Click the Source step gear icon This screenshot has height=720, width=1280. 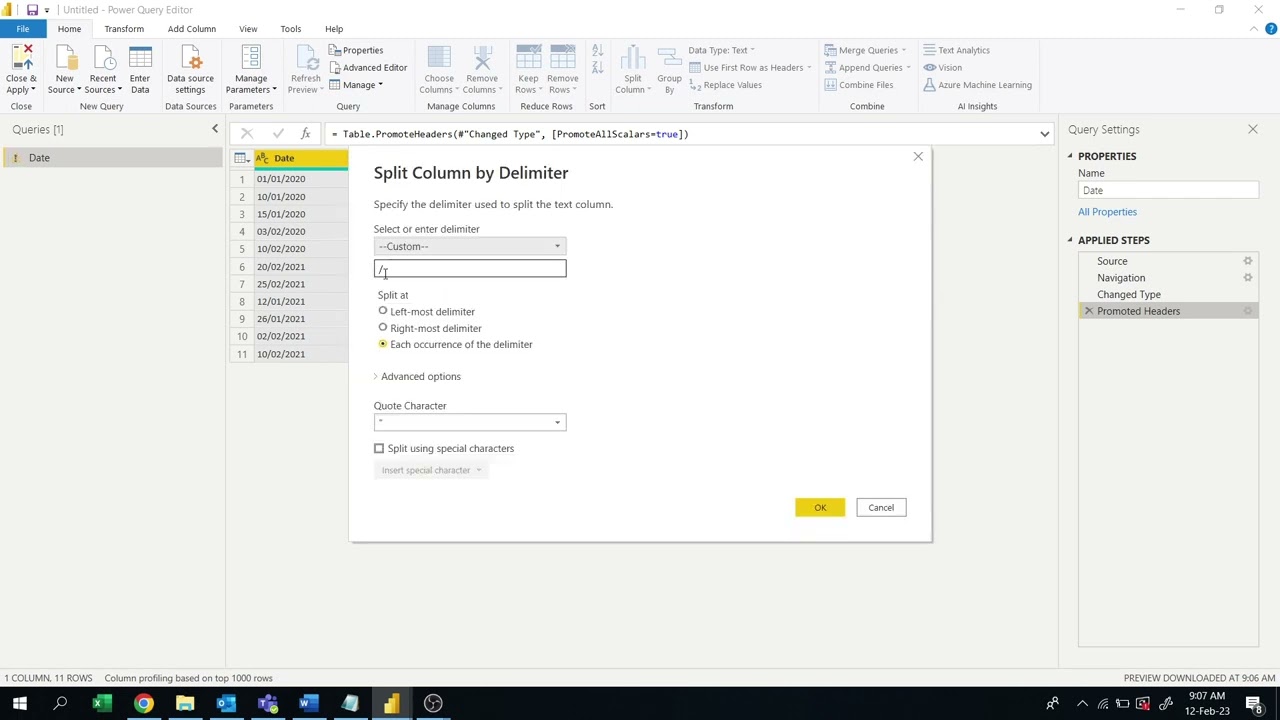point(1247,261)
